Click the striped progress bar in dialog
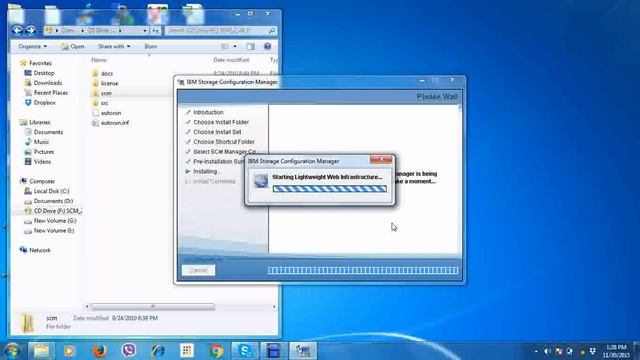The height and width of the screenshot is (360, 640). click(329, 189)
